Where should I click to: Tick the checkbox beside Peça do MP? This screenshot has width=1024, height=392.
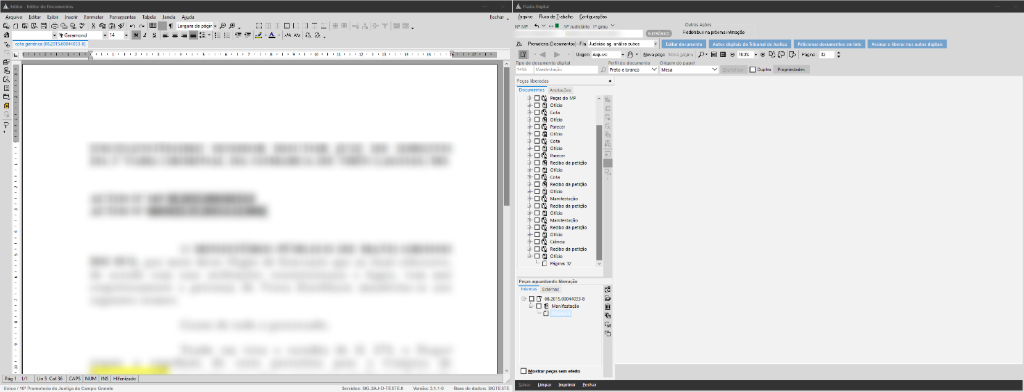537,98
